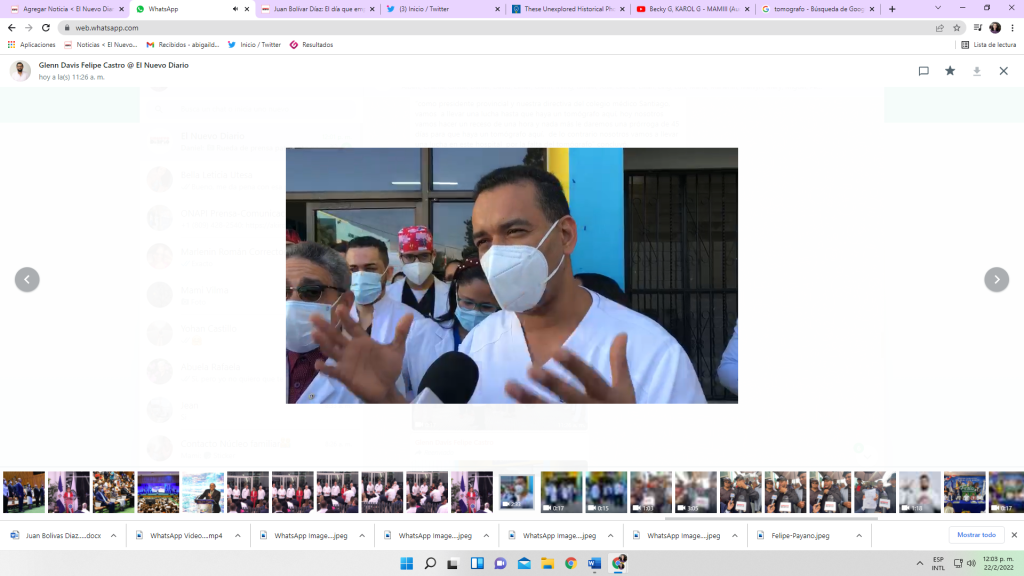Open Microsoft Word from taskbar
Viewport: 1024px width, 576px height.
click(x=594, y=563)
